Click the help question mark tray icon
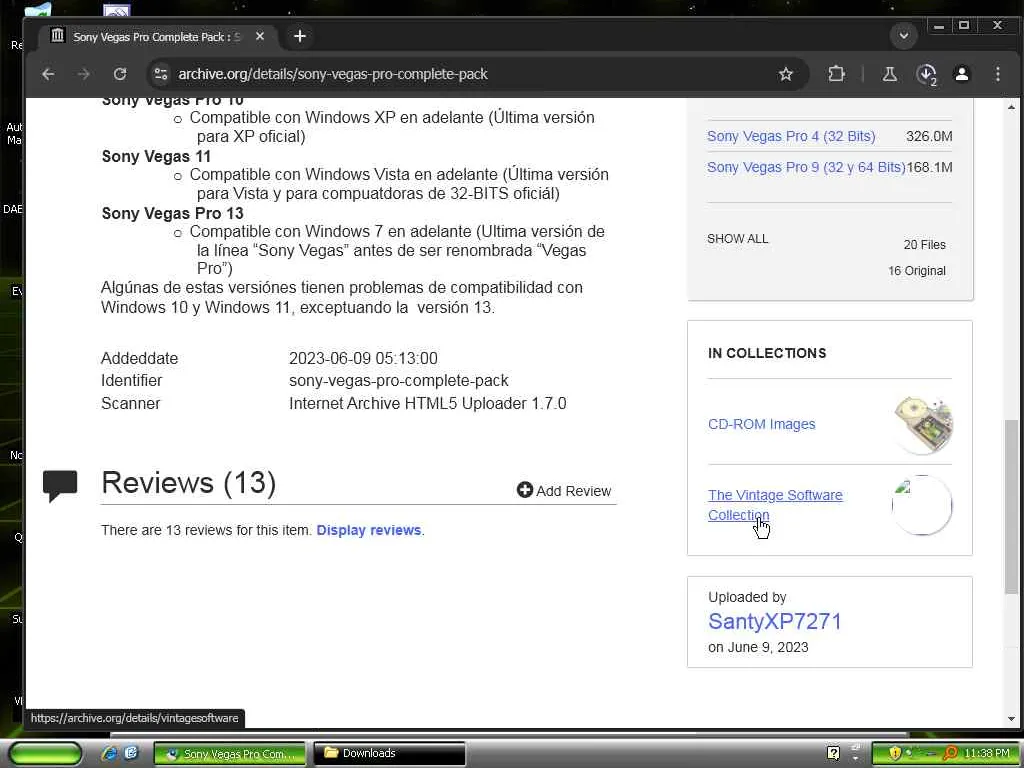Screen dimensions: 1024x768 [x=833, y=753]
